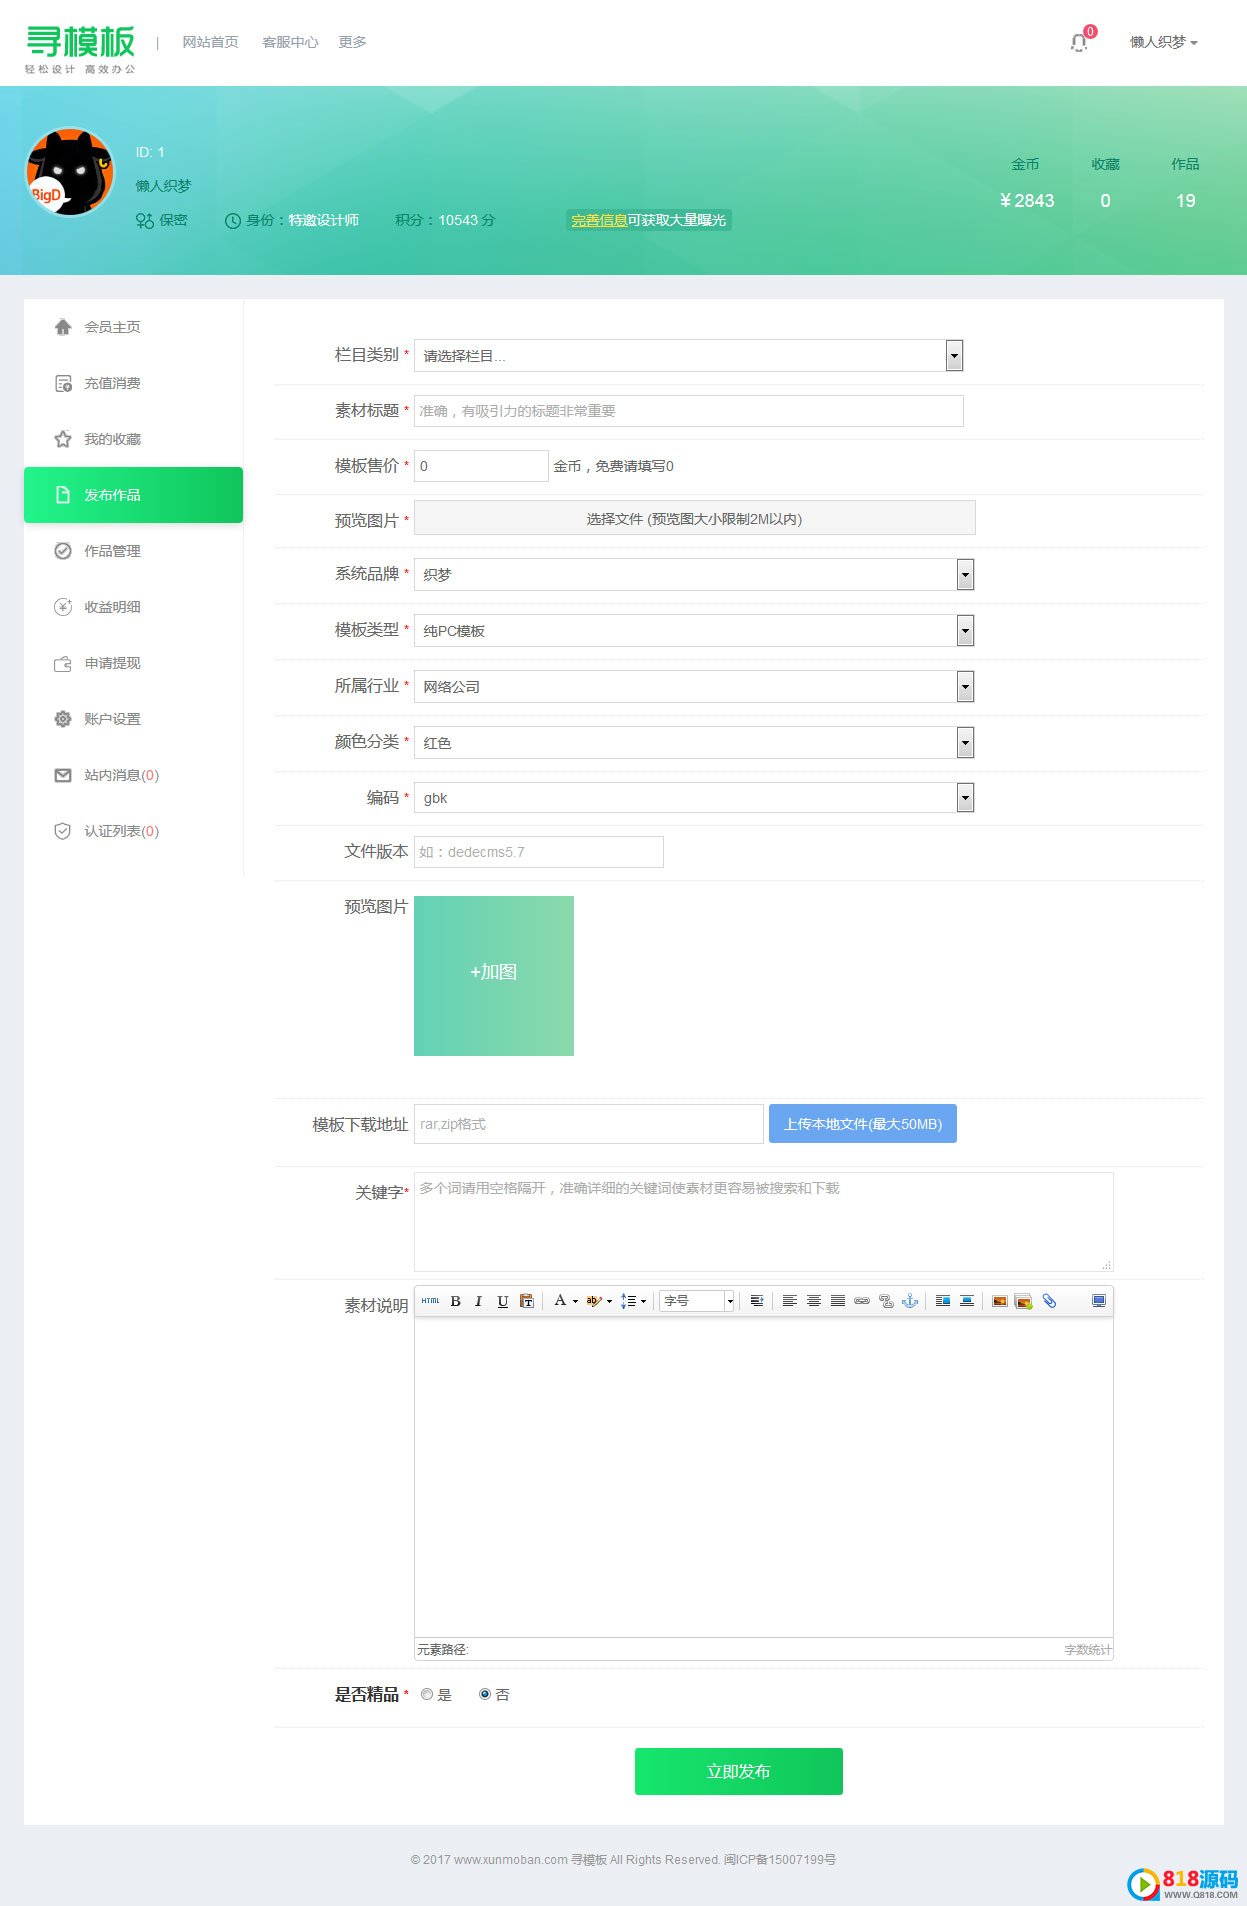Go to 网站首页 in top navigation
The height and width of the screenshot is (1906, 1247).
210,42
